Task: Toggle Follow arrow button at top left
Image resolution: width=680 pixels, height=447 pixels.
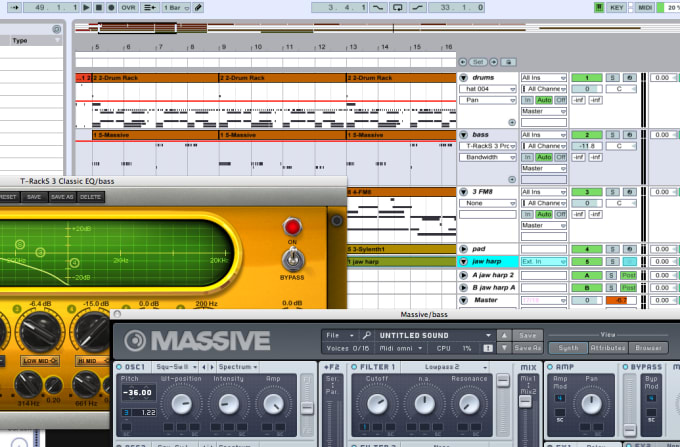Action: coord(14,7)
